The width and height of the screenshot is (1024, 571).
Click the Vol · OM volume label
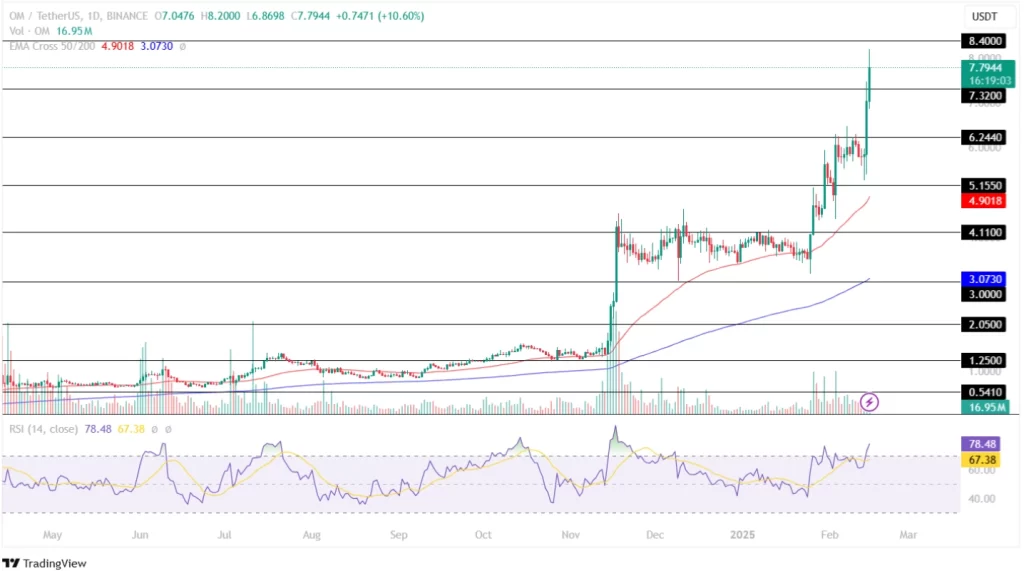[29, 31]
